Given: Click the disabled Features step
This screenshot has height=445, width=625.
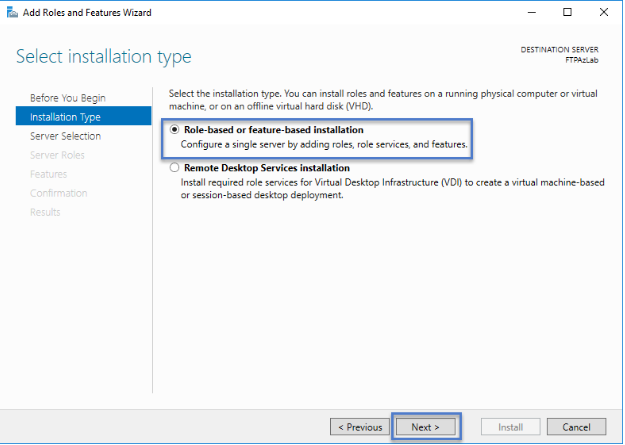Looking at the screenshot, I should point(49,174).
